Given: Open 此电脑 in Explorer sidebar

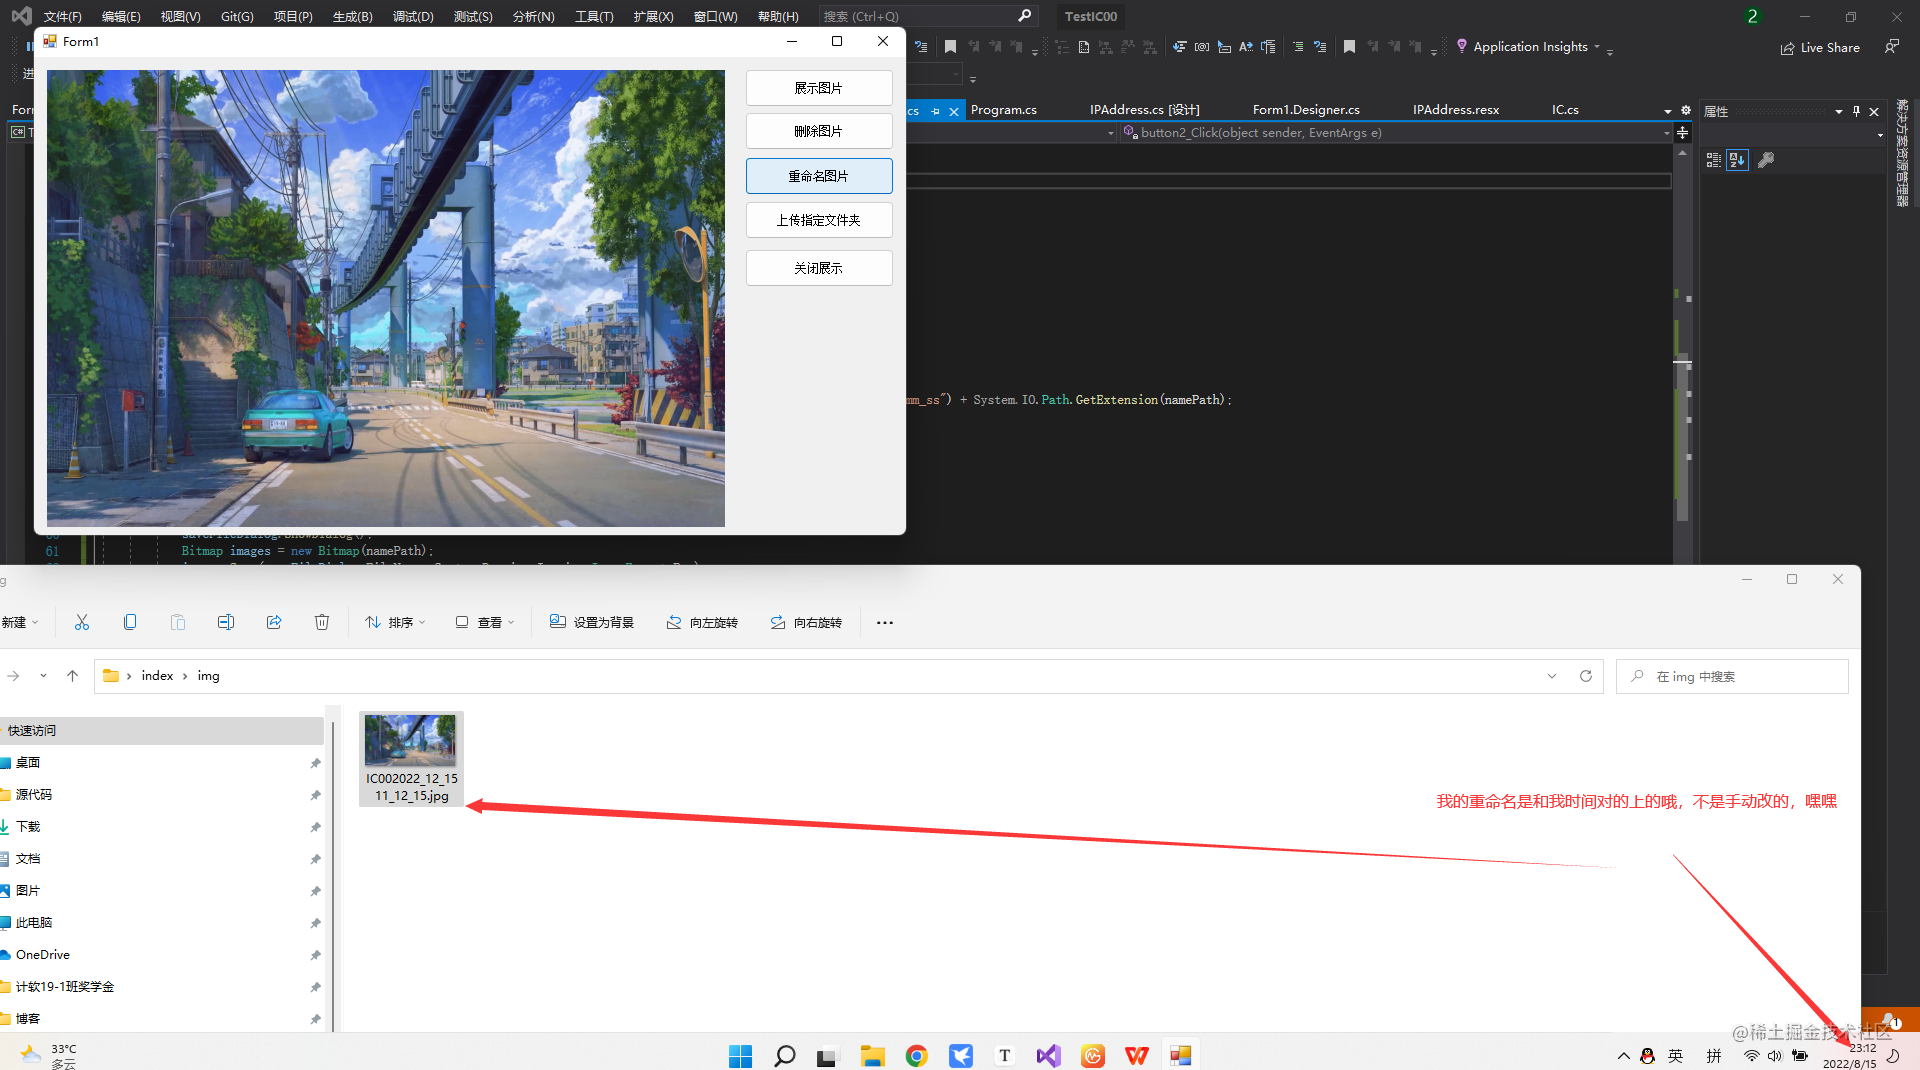Looking at the screenshot, I should (x=34, y=923).
